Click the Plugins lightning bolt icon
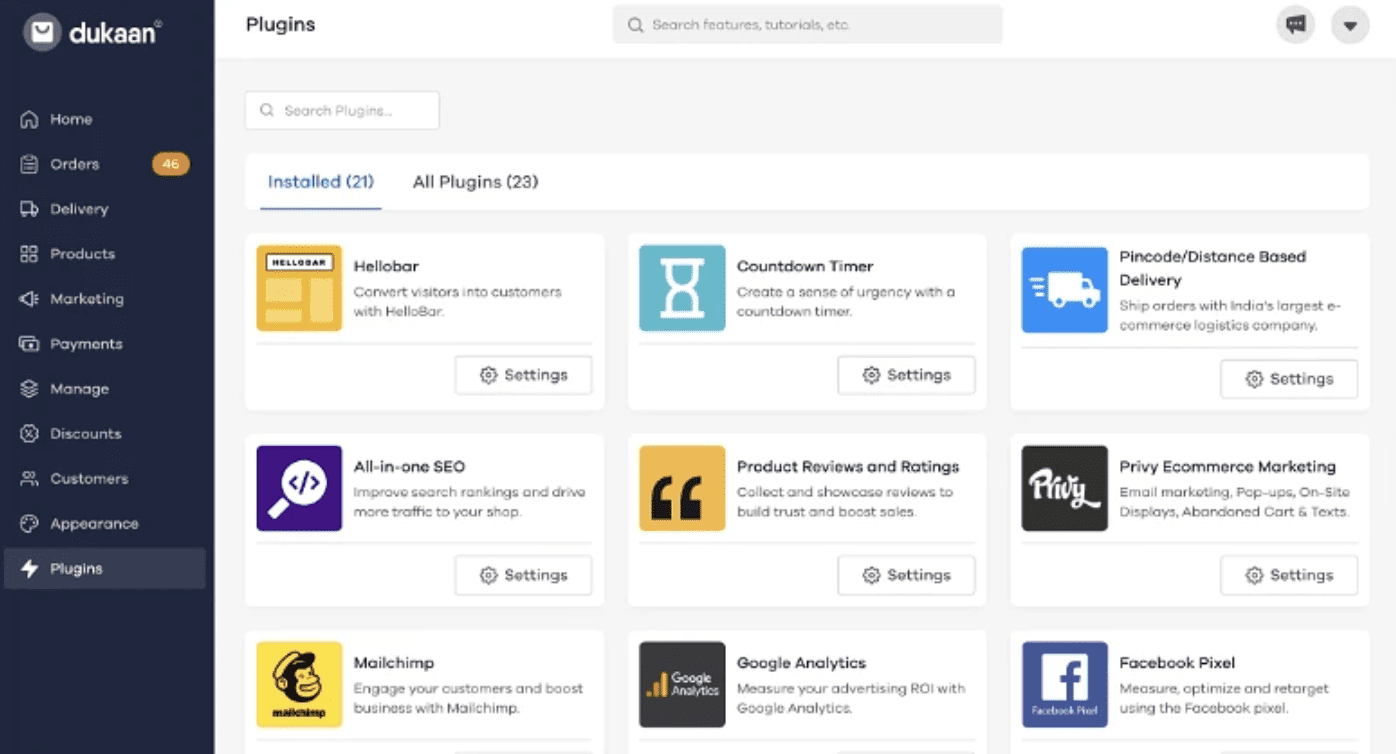The width and height of the screenshot is (1396, 754). coord(29,569)
